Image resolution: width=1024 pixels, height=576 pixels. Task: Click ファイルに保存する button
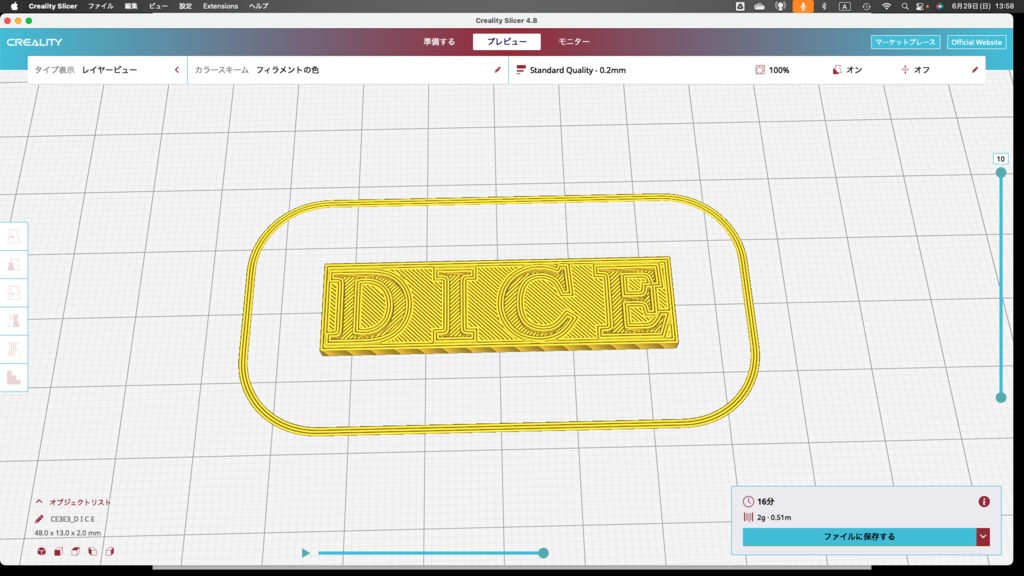click(859, 537)
